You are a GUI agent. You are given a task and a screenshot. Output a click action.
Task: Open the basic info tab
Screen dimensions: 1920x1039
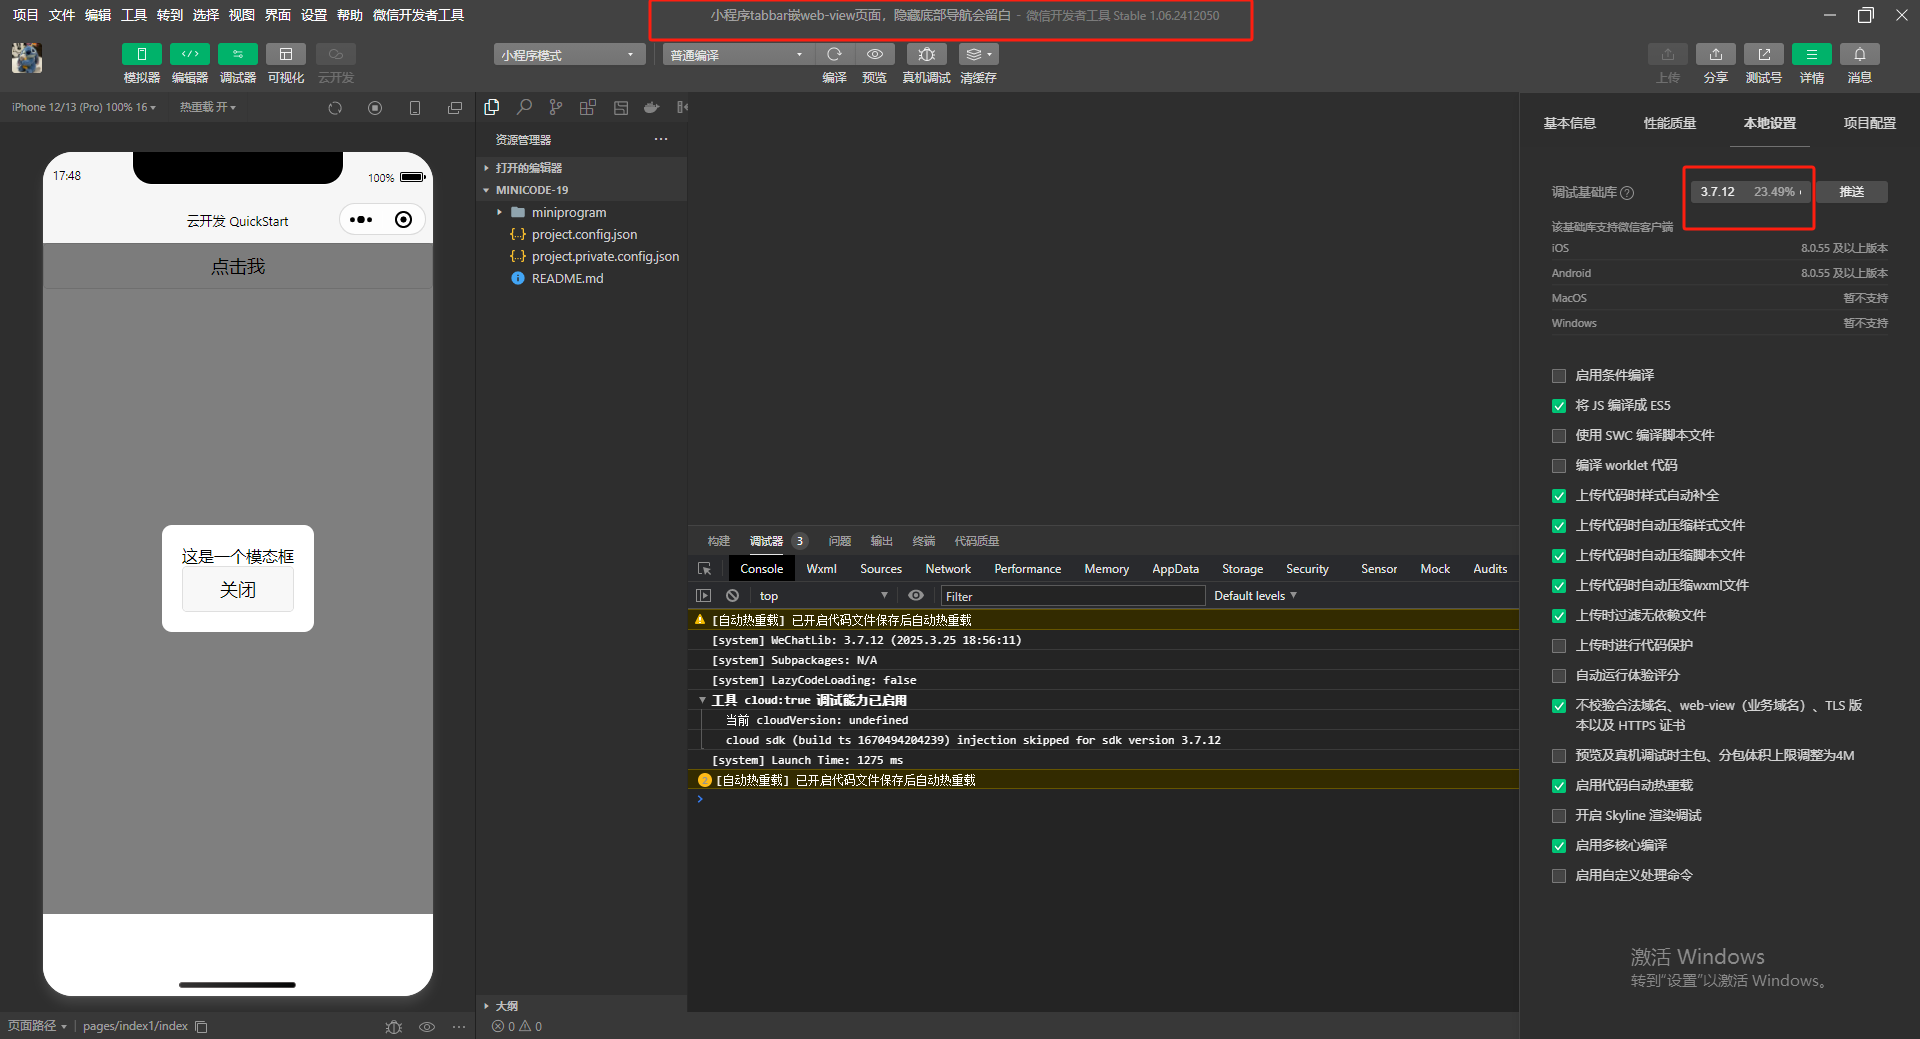click(x=1569, y=123)
